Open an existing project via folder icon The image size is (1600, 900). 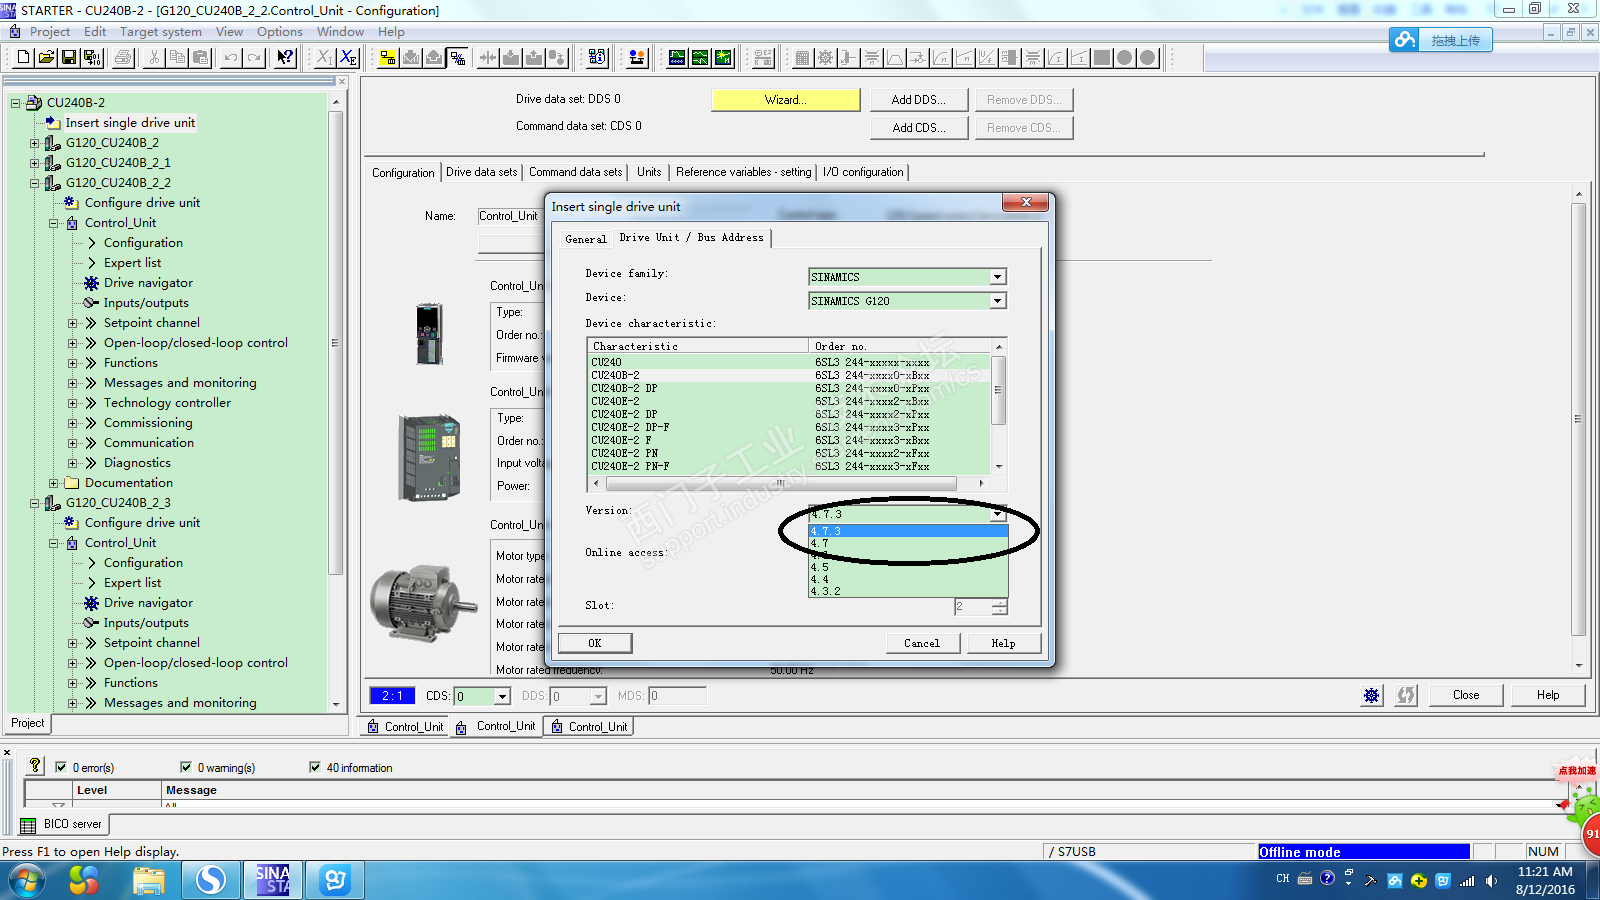[x=46, y=58]
